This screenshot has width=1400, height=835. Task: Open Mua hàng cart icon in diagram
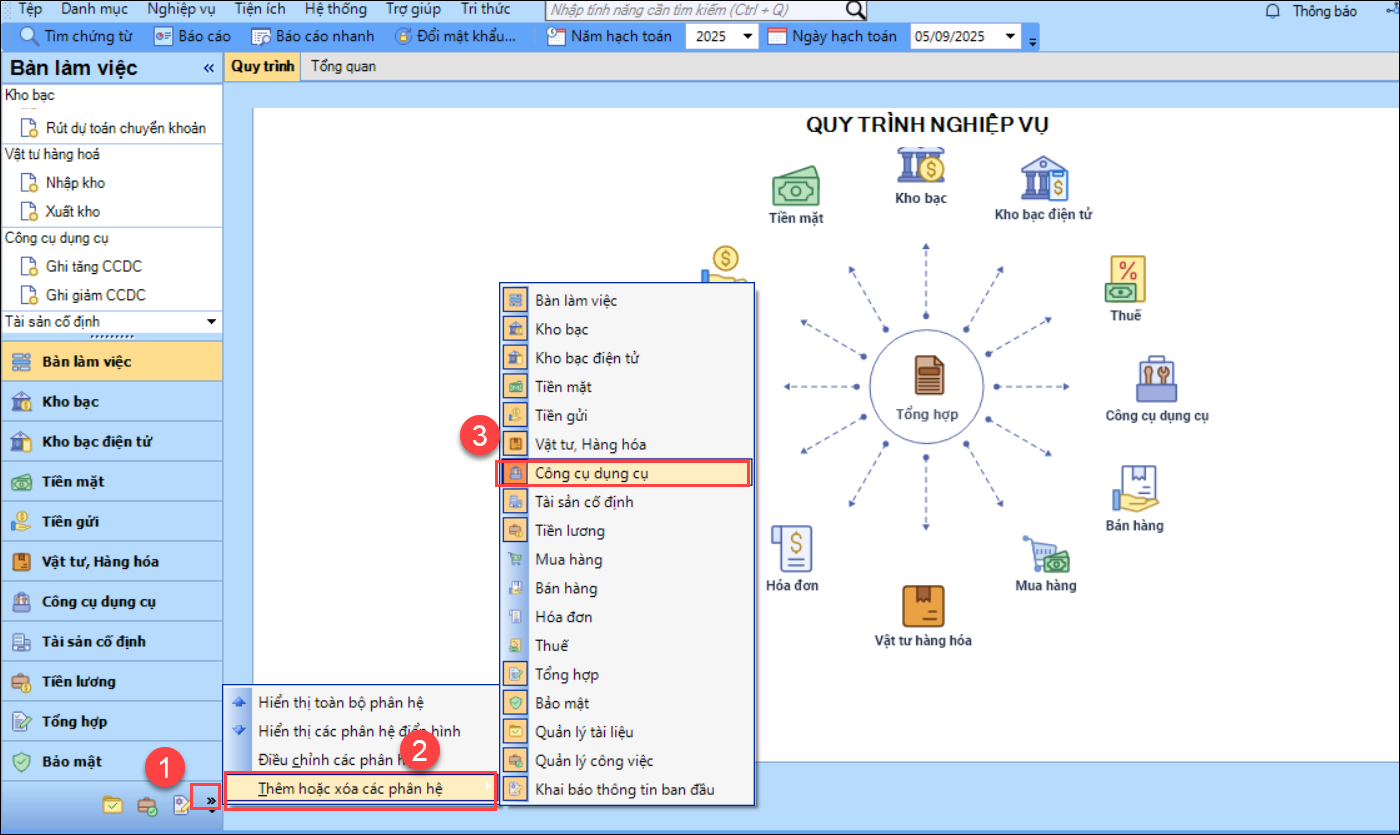[x=1045, y=554]
